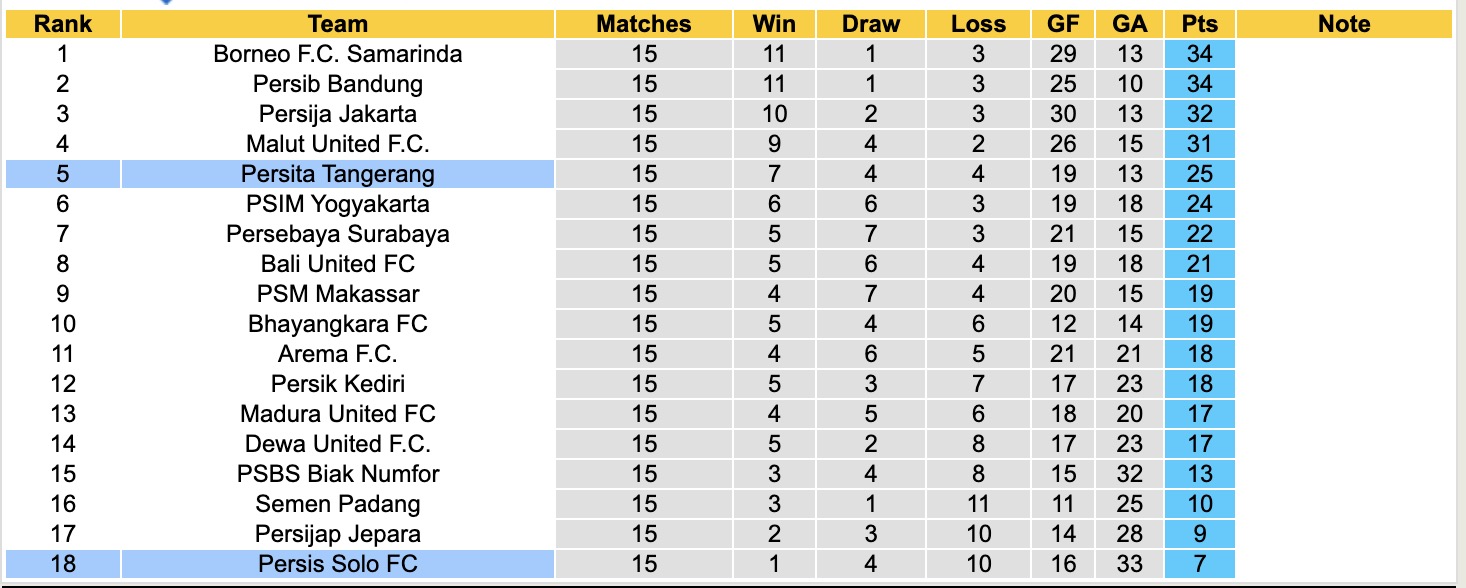Image resolution: width=1466 pixels, height=588 pixels.
Task: Click the Malut United F.C. team name
Action: tap(338, 144)
